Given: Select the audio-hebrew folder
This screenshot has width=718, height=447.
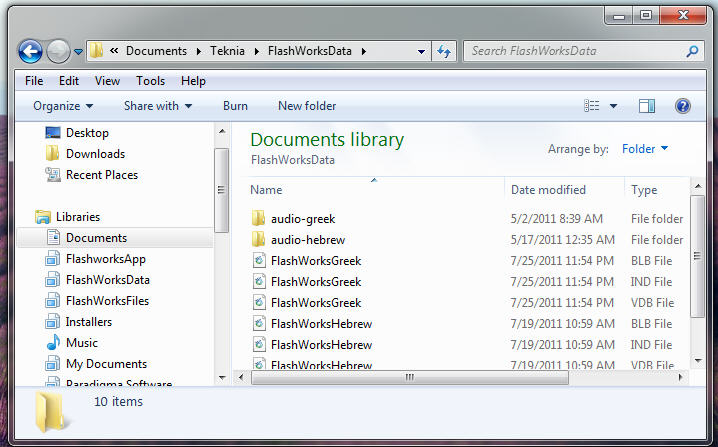Looking at the screenshot, I should [x=307, y=240].
